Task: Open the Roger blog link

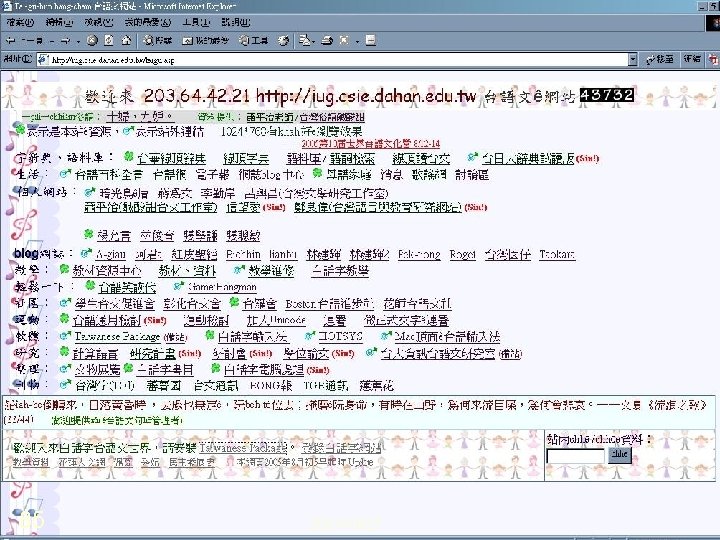Action: [x=462, y=254]
